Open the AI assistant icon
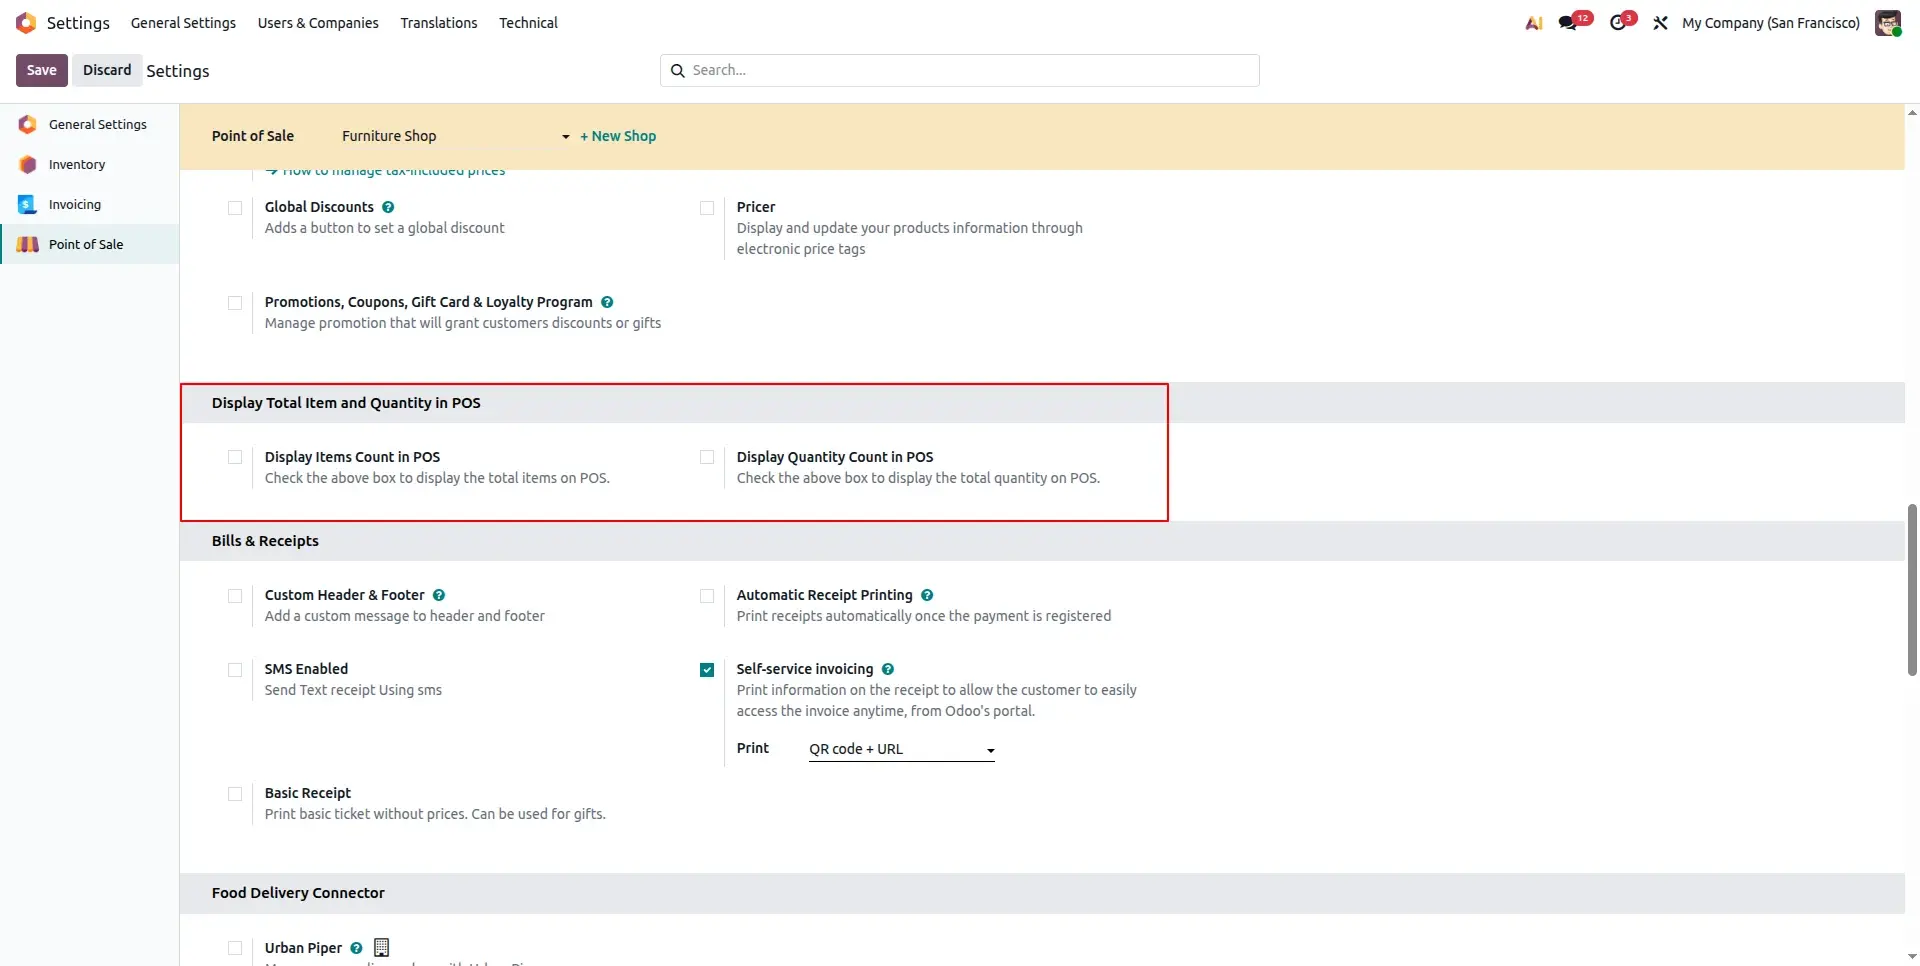 pos(1533,23)
